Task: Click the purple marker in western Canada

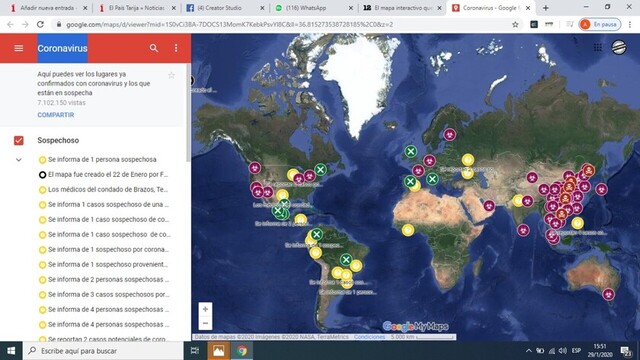Action: pos(255,168)
